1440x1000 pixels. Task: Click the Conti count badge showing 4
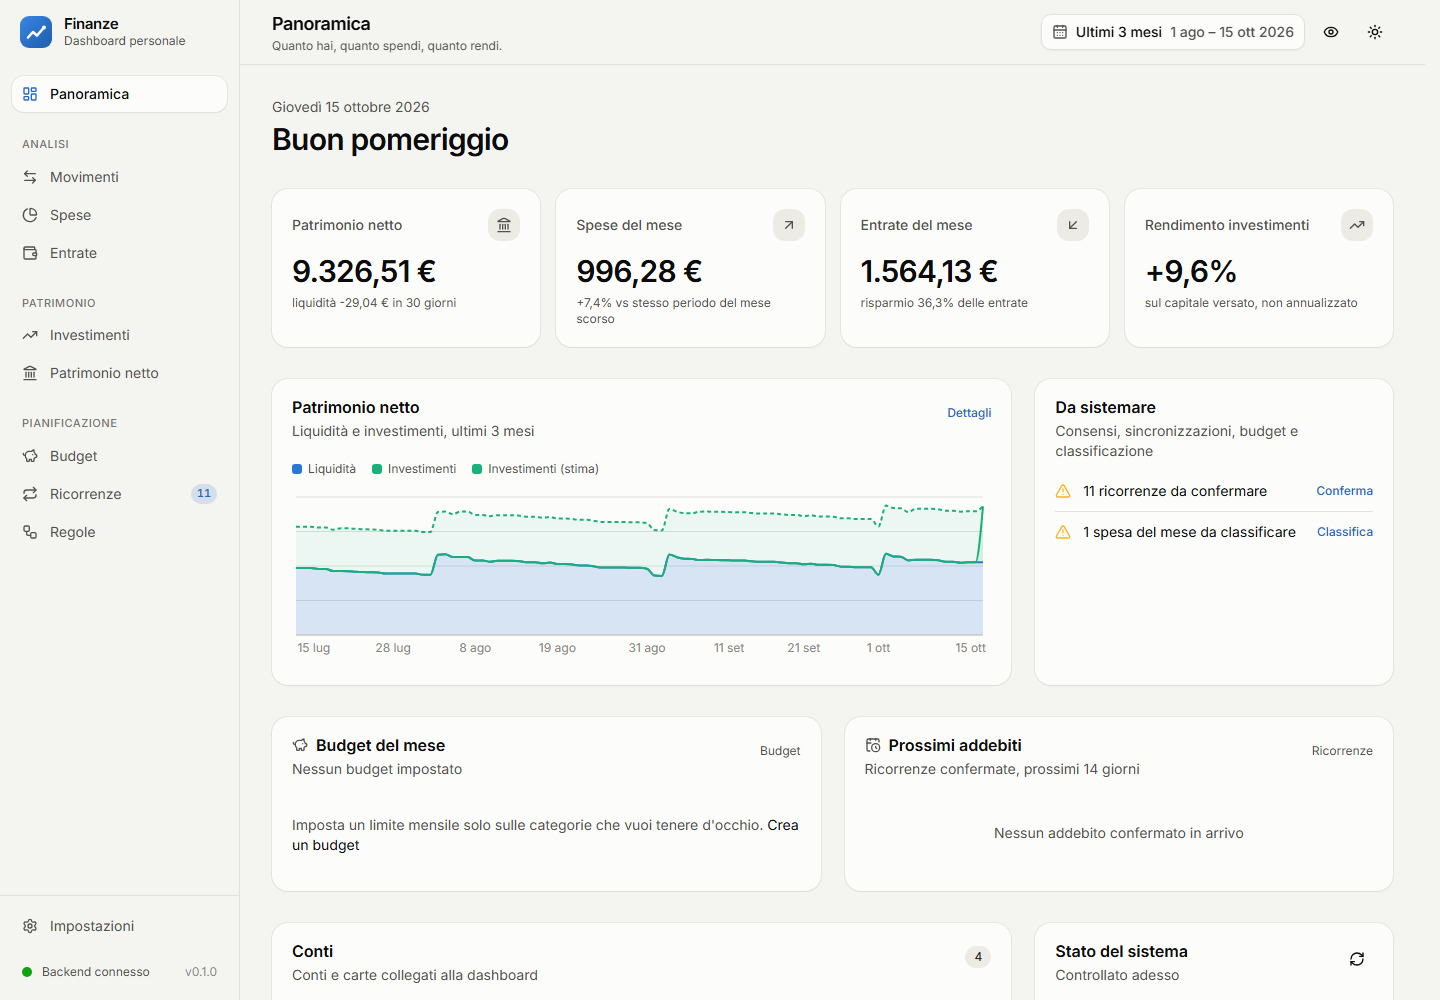[x=978, y=957]
